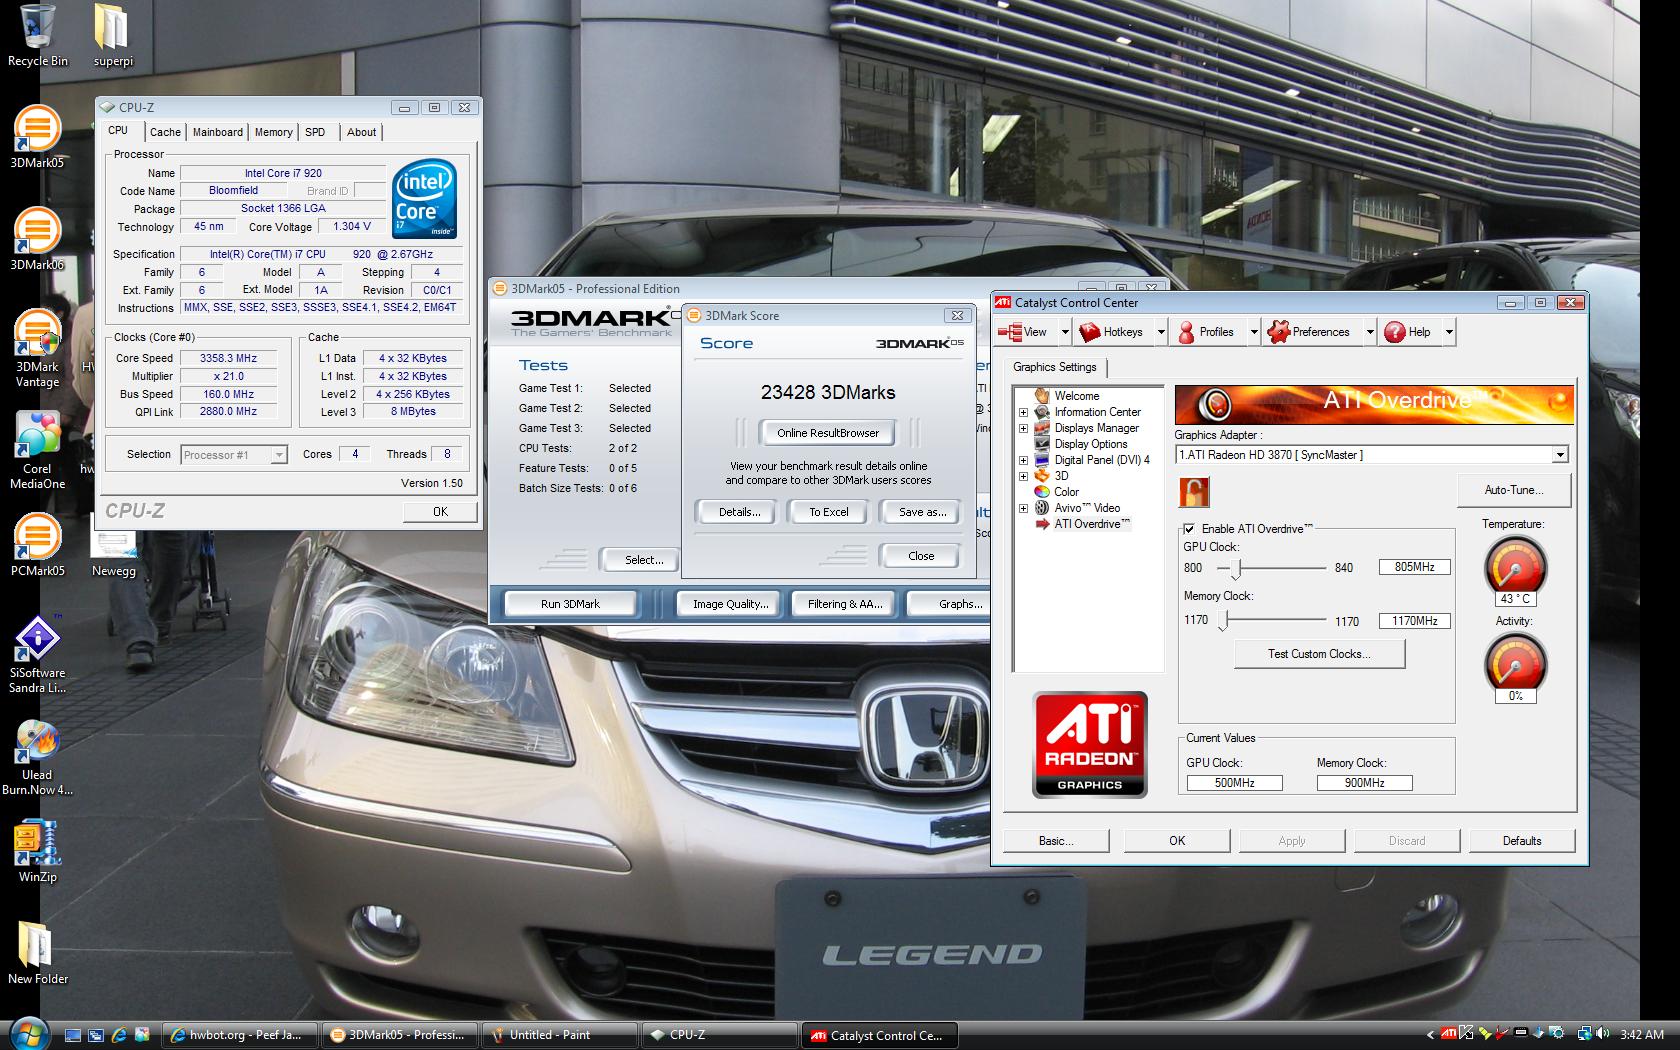The height and width of the screenshot is (1050, 1680).
Task: Click the Auto-Tune button
Action: (1513, 490)
